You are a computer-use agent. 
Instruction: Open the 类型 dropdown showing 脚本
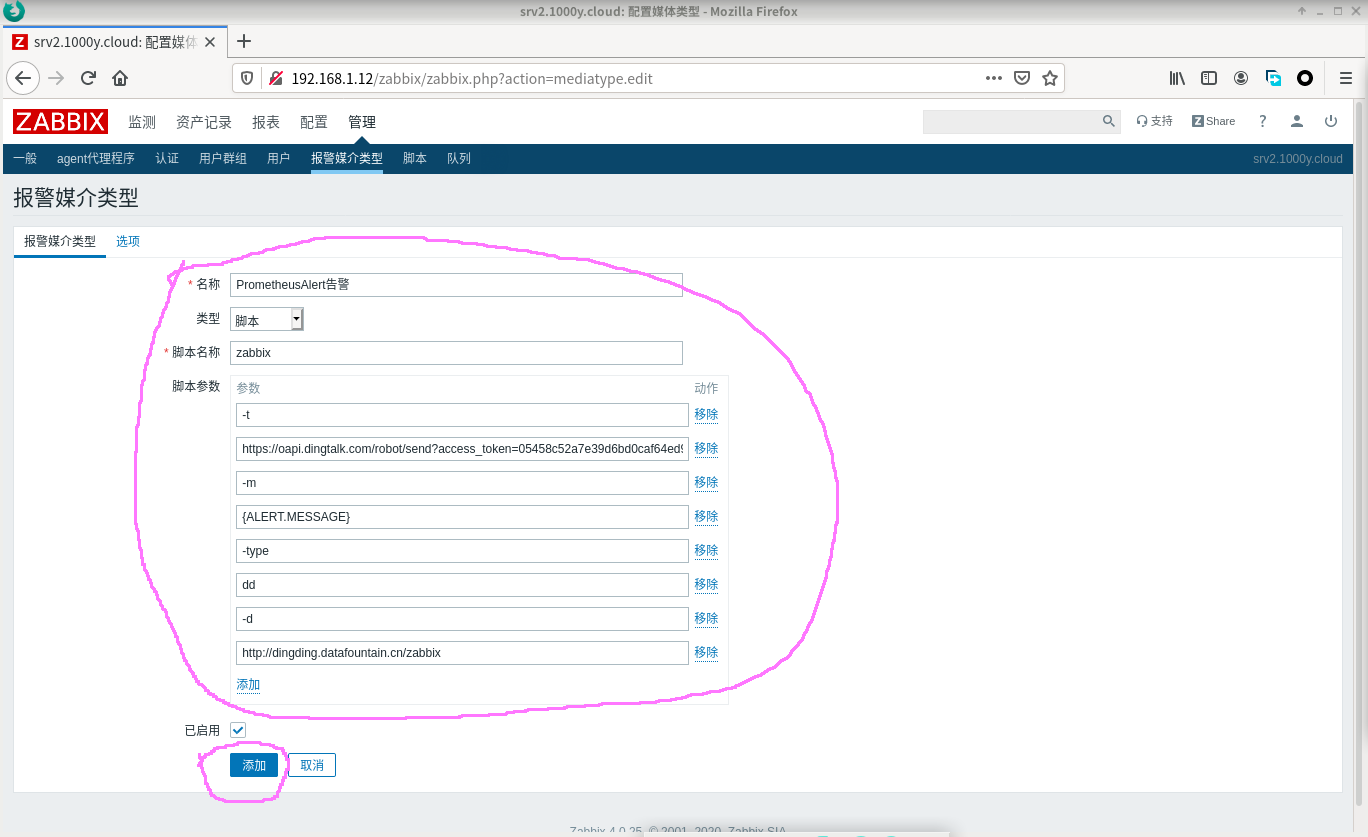(x=266, y=319)
